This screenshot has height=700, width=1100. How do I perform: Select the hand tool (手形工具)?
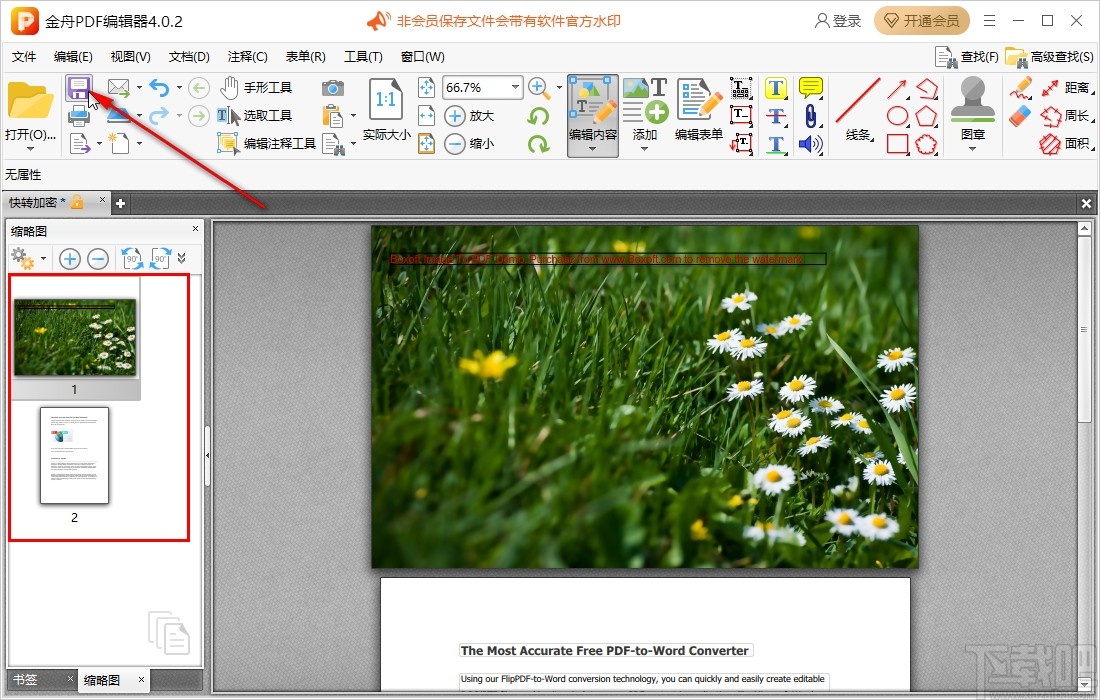coord(256,88)
